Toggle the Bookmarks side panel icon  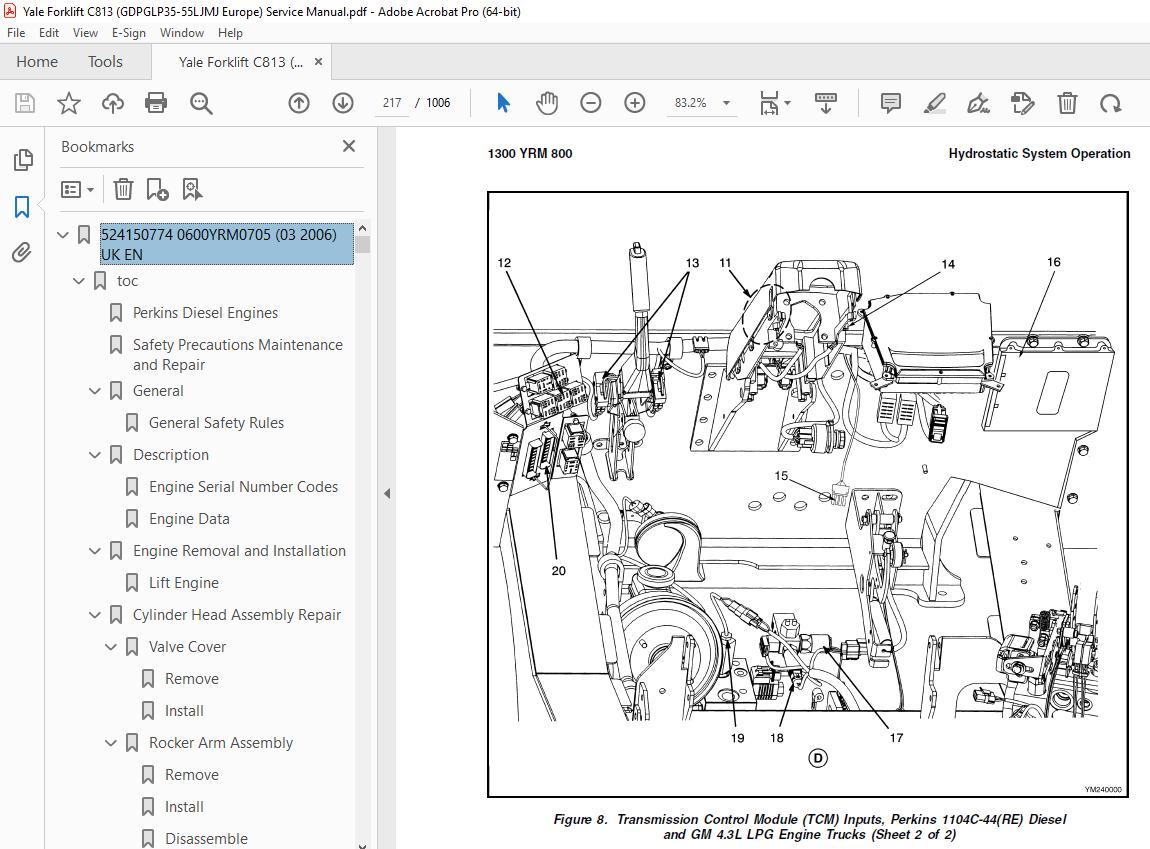[22, 207]
